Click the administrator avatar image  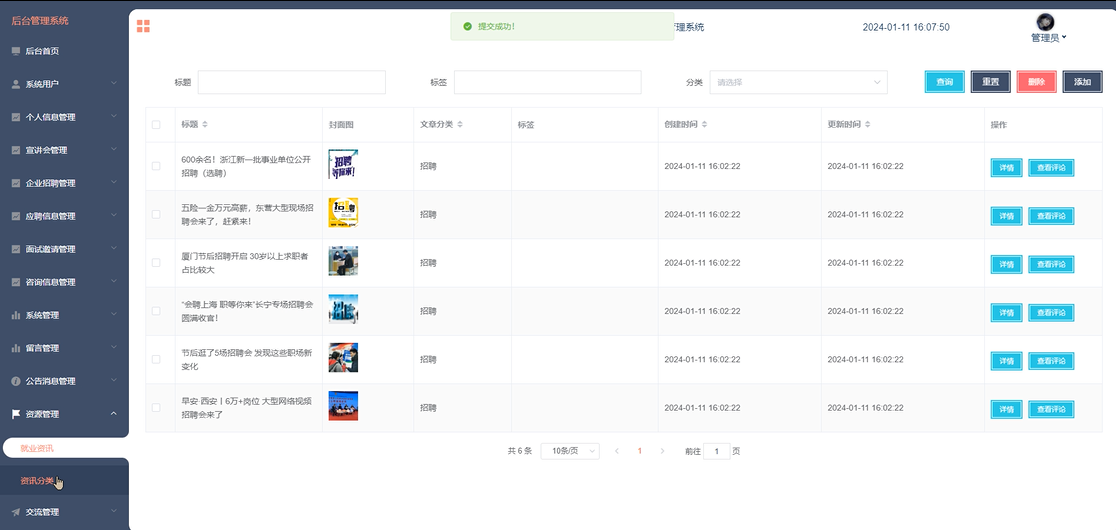click(x=1046, y=22)
